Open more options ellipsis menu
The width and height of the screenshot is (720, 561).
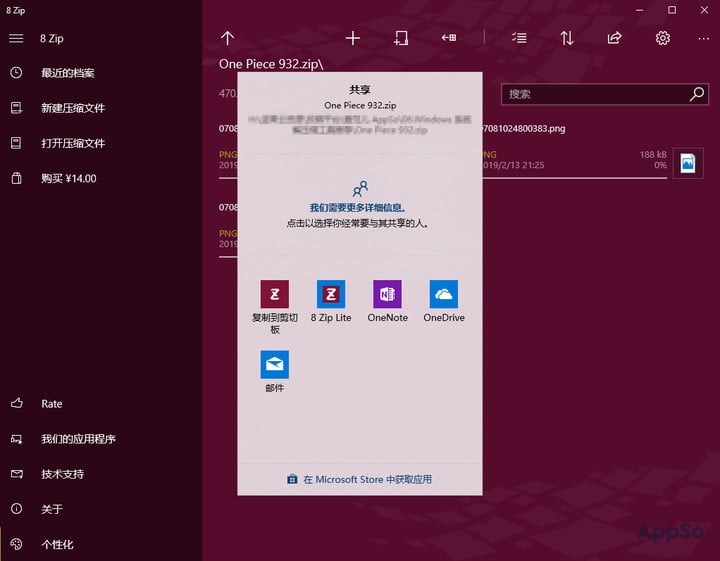click(x=703, y=39)
